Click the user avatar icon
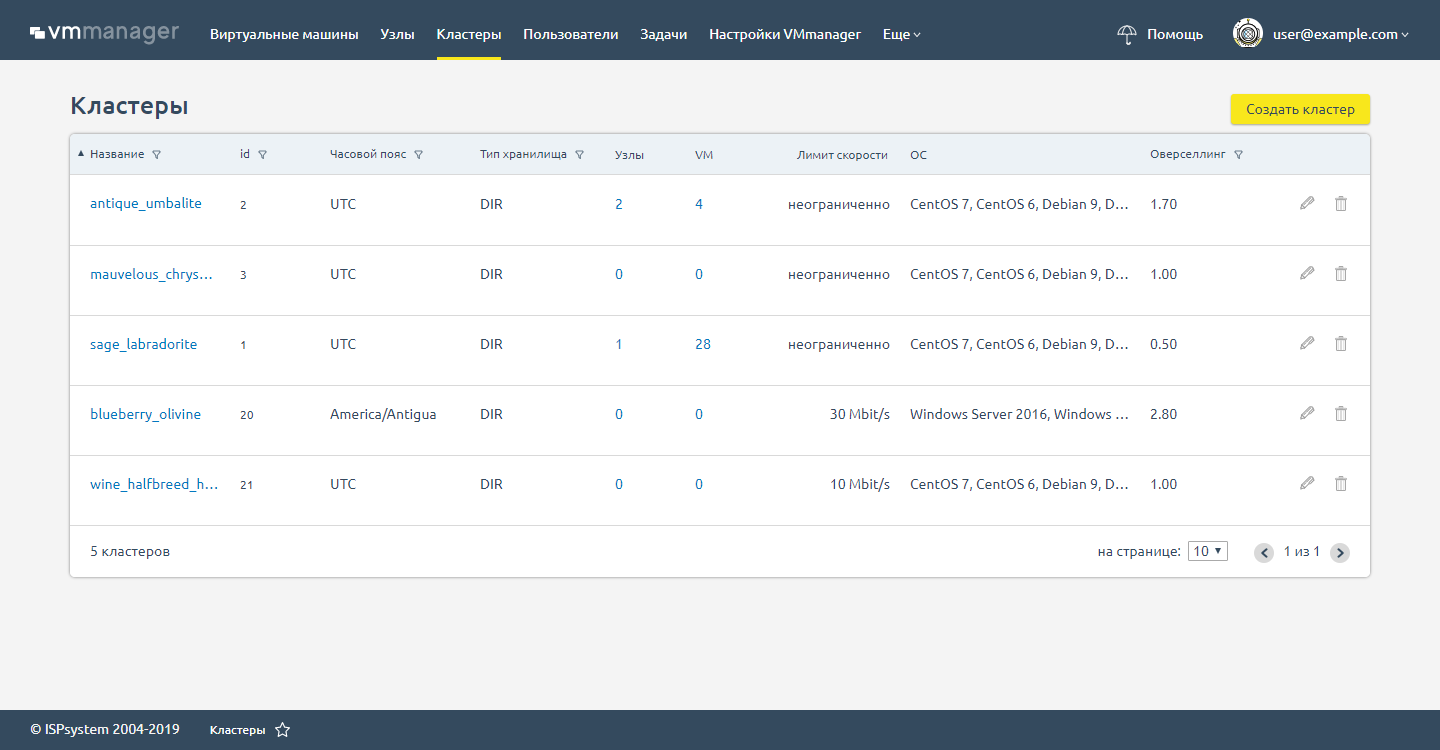The width and height of the screenshot is (1440, 750). click(x=1248, y=34)
